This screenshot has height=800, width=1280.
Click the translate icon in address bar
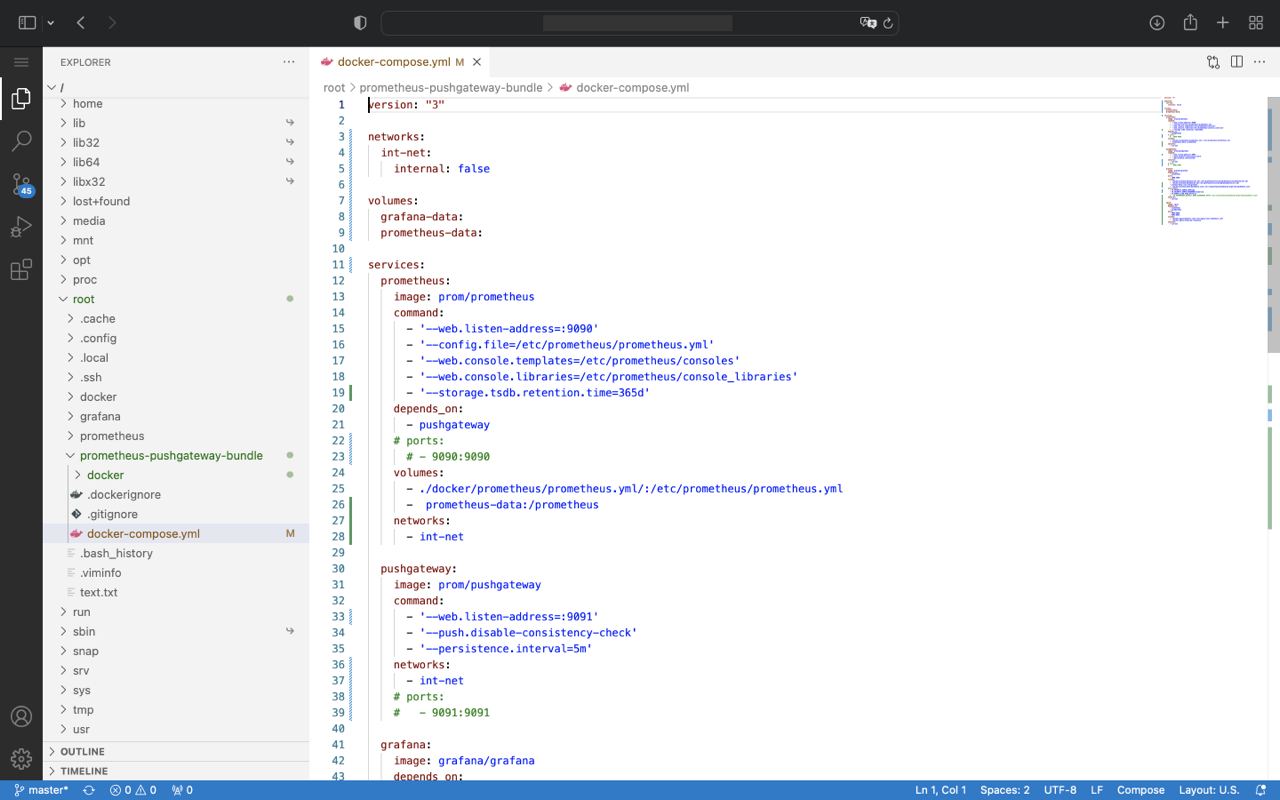tap(867, 22)
